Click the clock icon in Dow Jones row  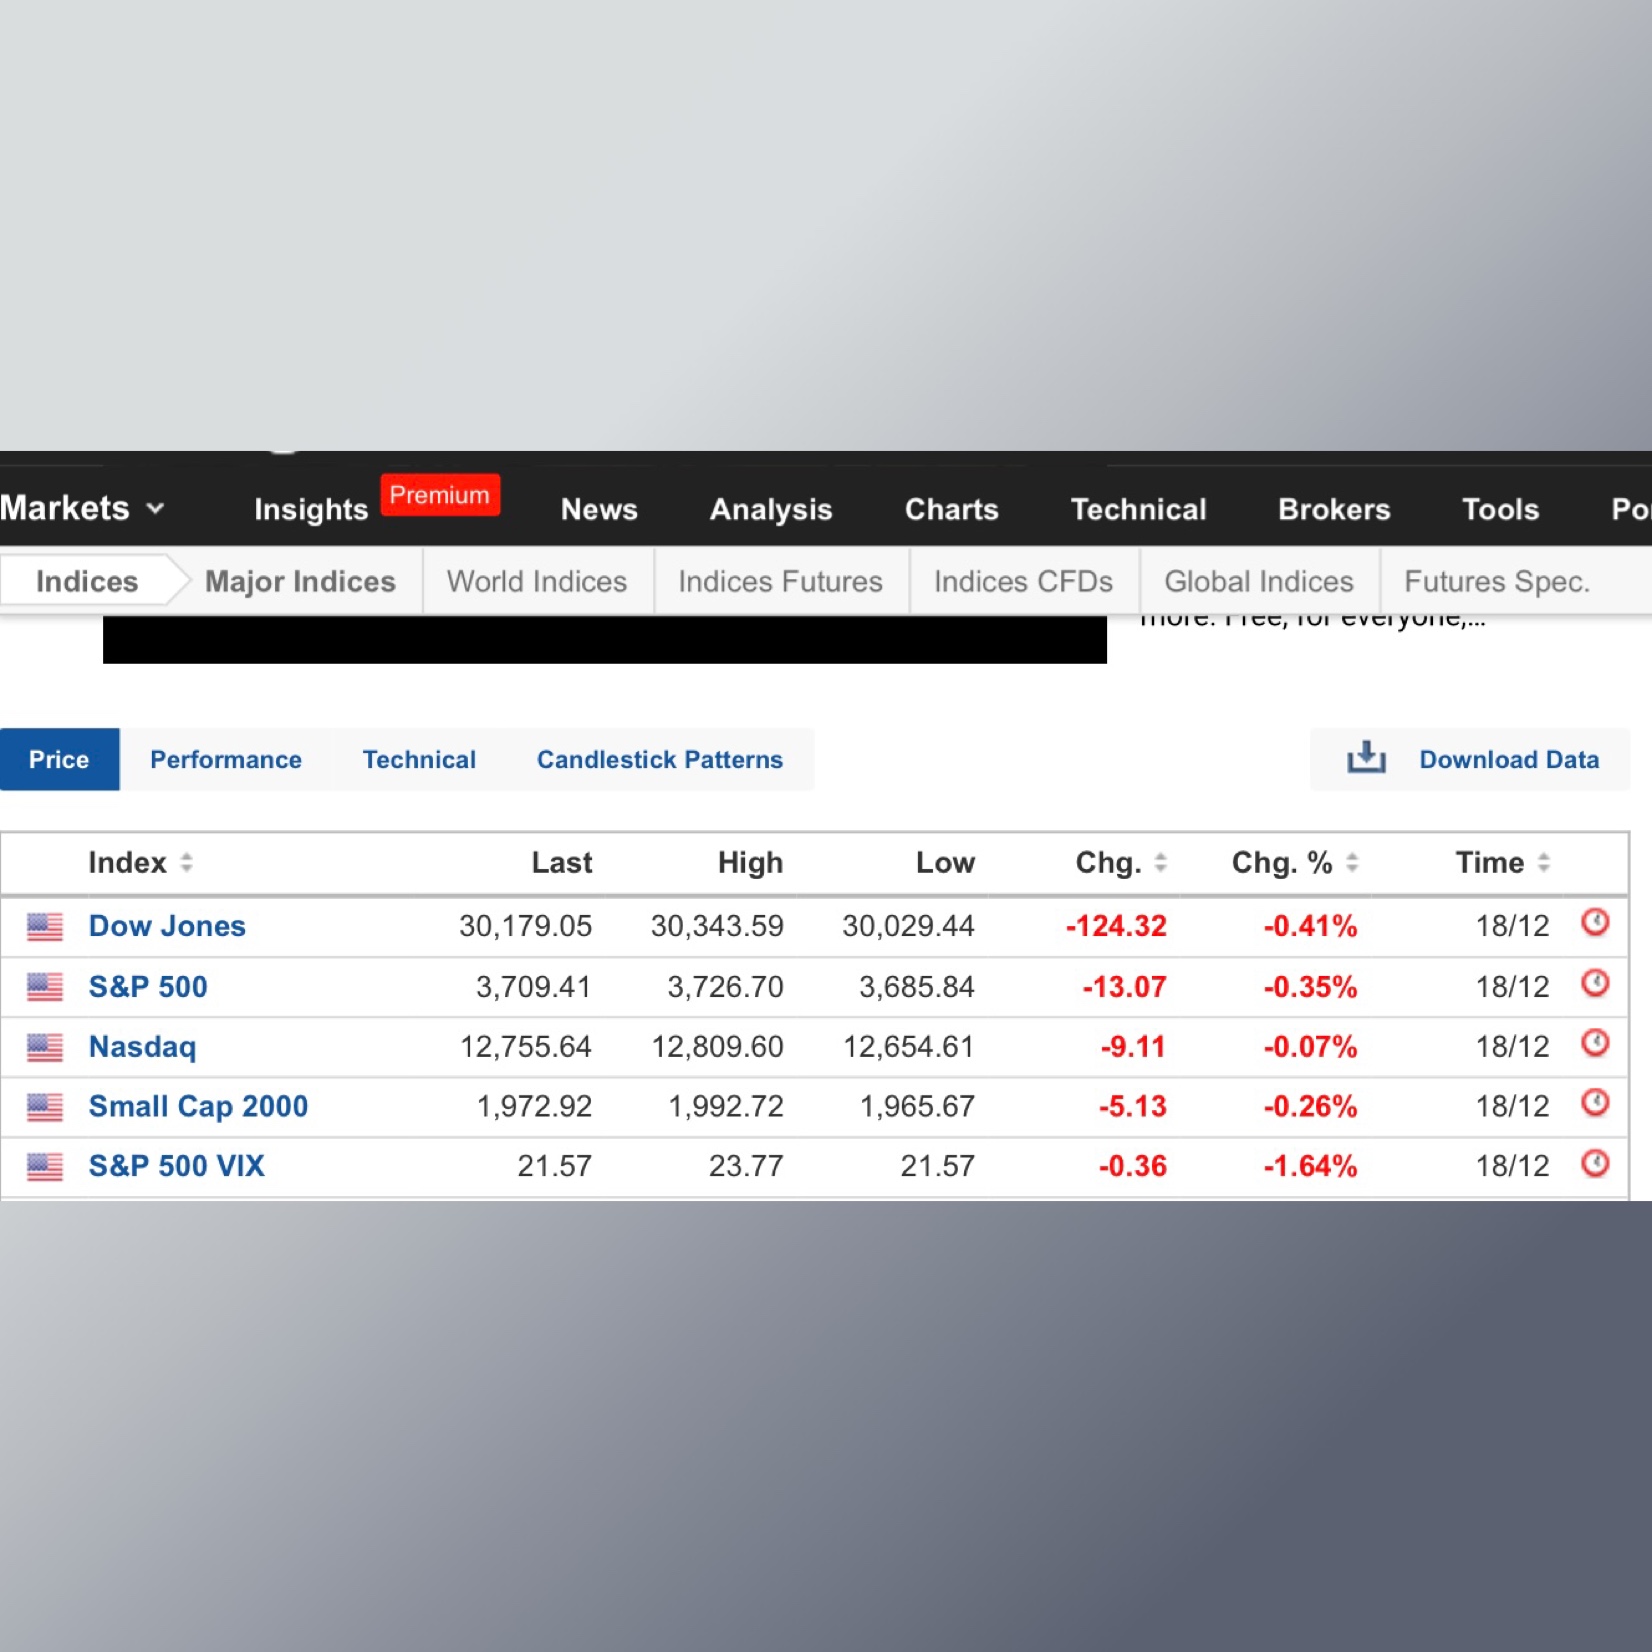1595,922
